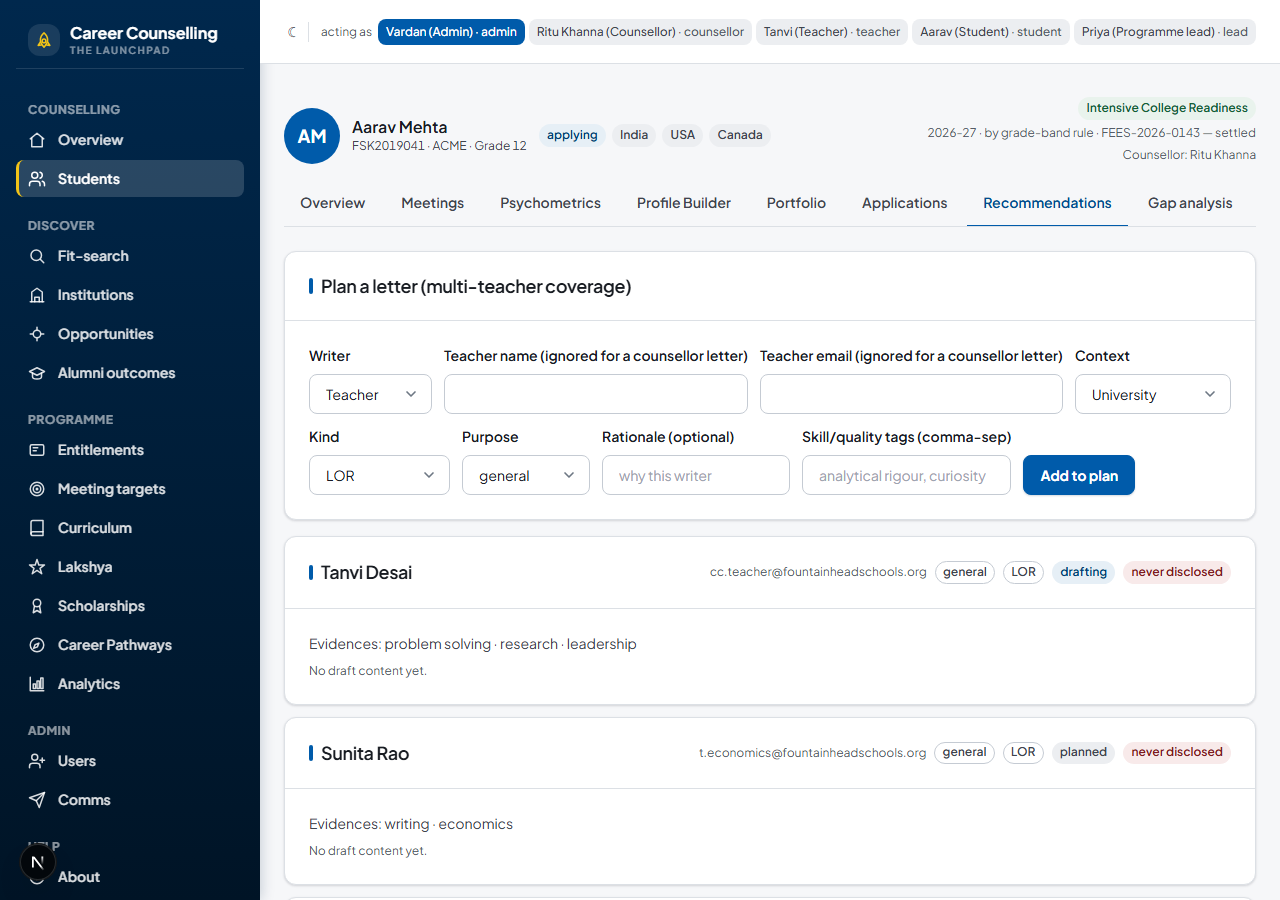Image resolution: width=1280 pixels, height=900 pixels.
Task: Click the Rationale 'why this writer' field
Action: [696, 475]
